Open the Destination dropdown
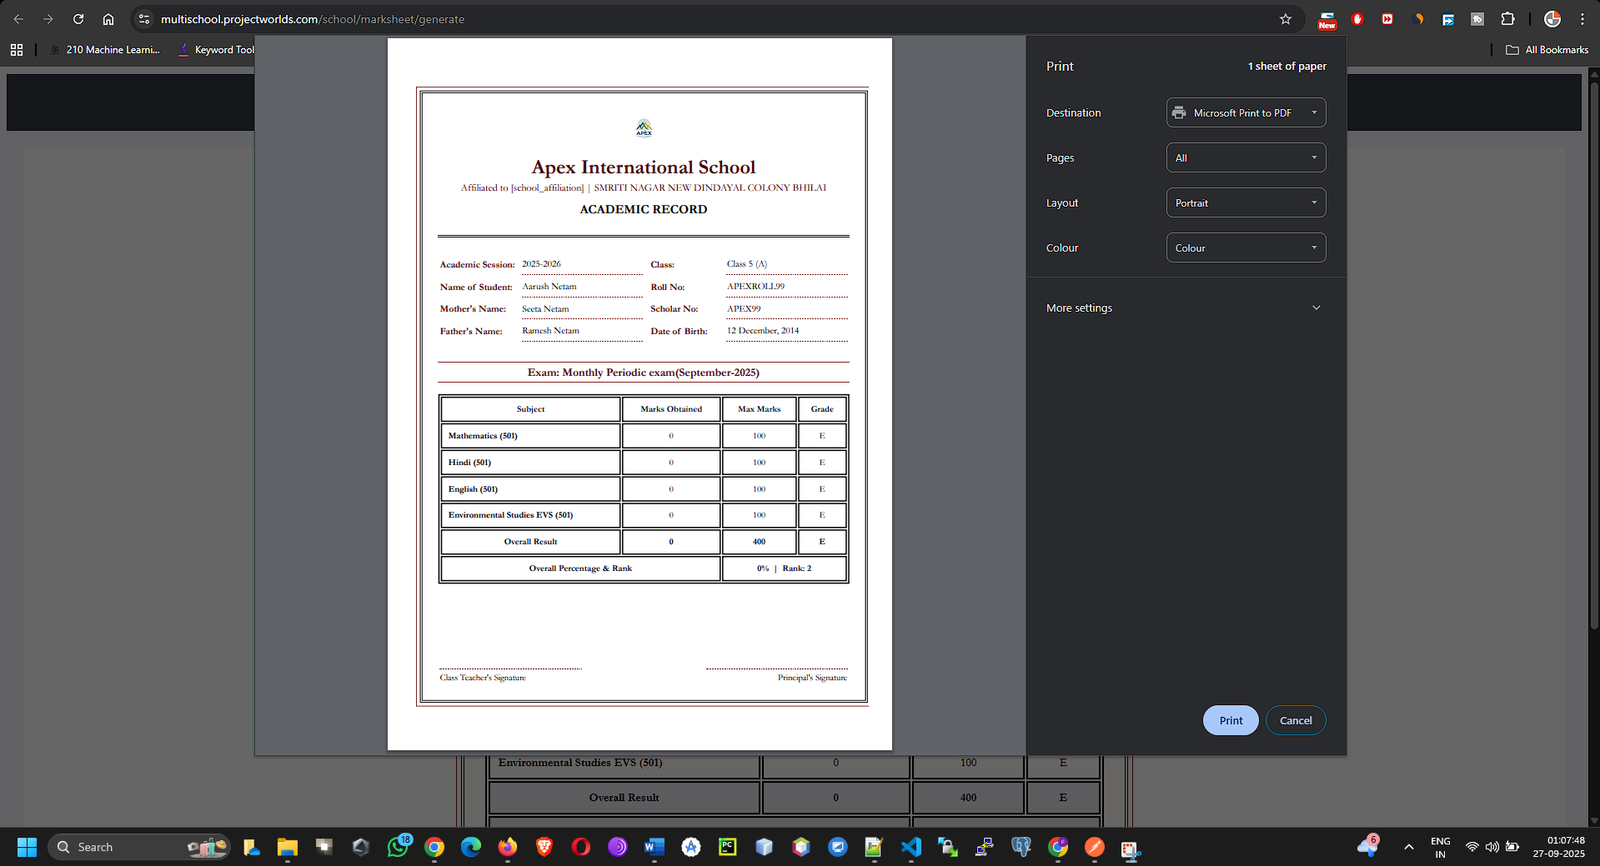This screenshot has width=1600, height=866. [x=1245, y=113]
